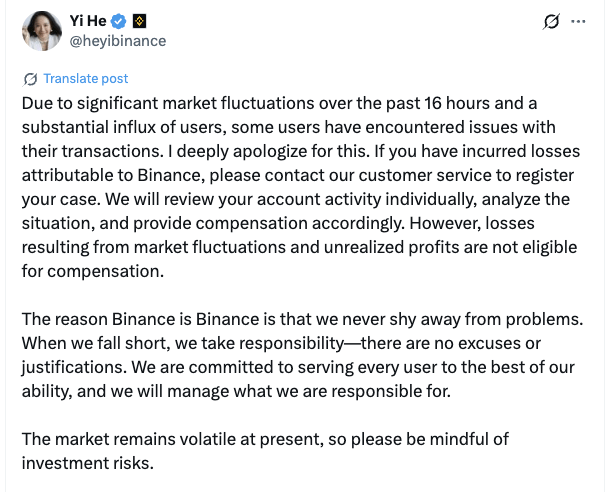Open the @heyibinance handle link

[117, 41]
